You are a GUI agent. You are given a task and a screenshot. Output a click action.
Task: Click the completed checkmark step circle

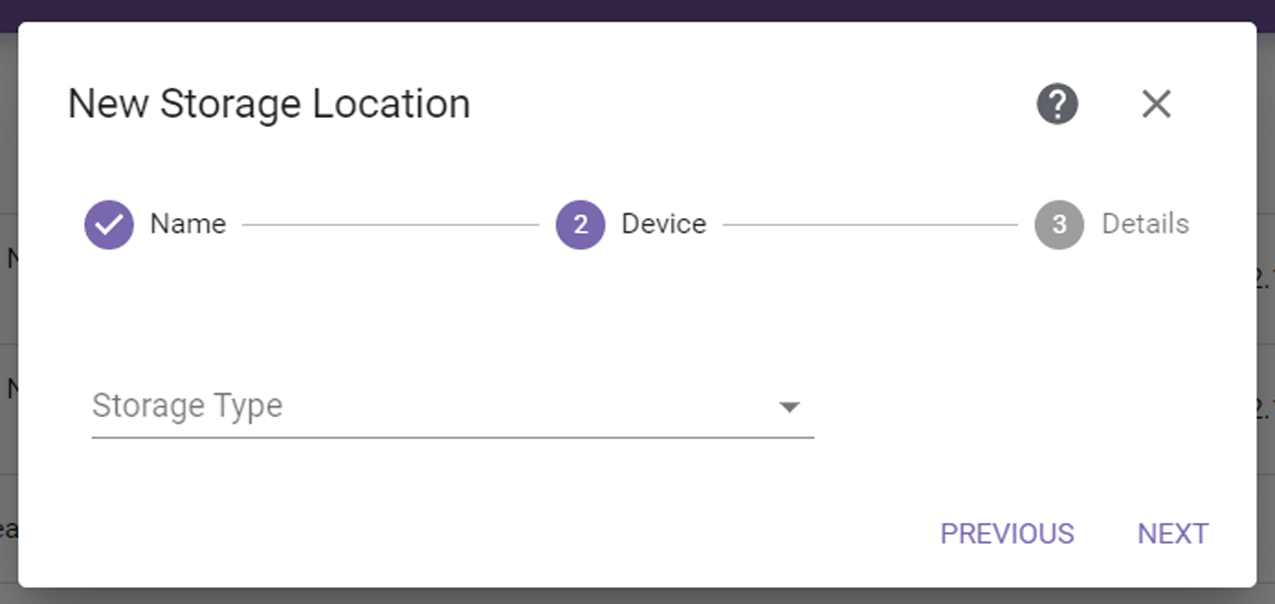pyautogui.click(x=109, y=224)
